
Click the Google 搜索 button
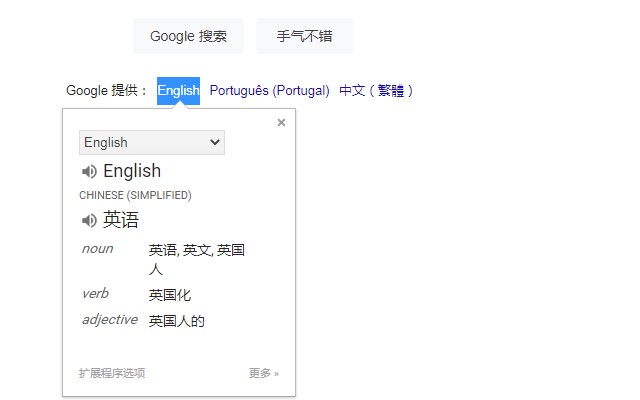[189, 36]
